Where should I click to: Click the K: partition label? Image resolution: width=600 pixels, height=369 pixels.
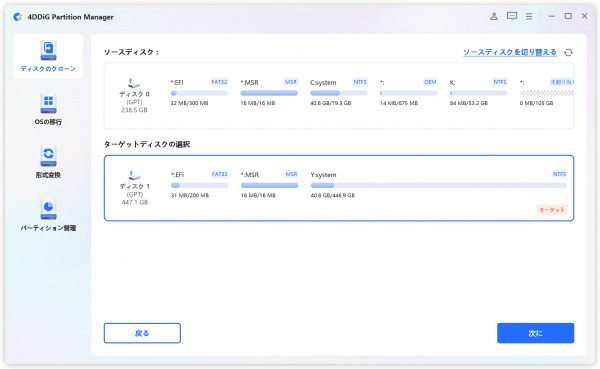tap(452, 82)
